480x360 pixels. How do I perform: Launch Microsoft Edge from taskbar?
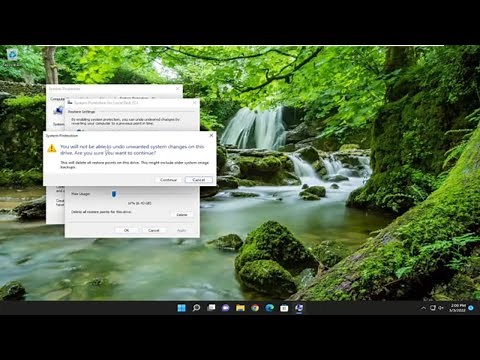270,308
